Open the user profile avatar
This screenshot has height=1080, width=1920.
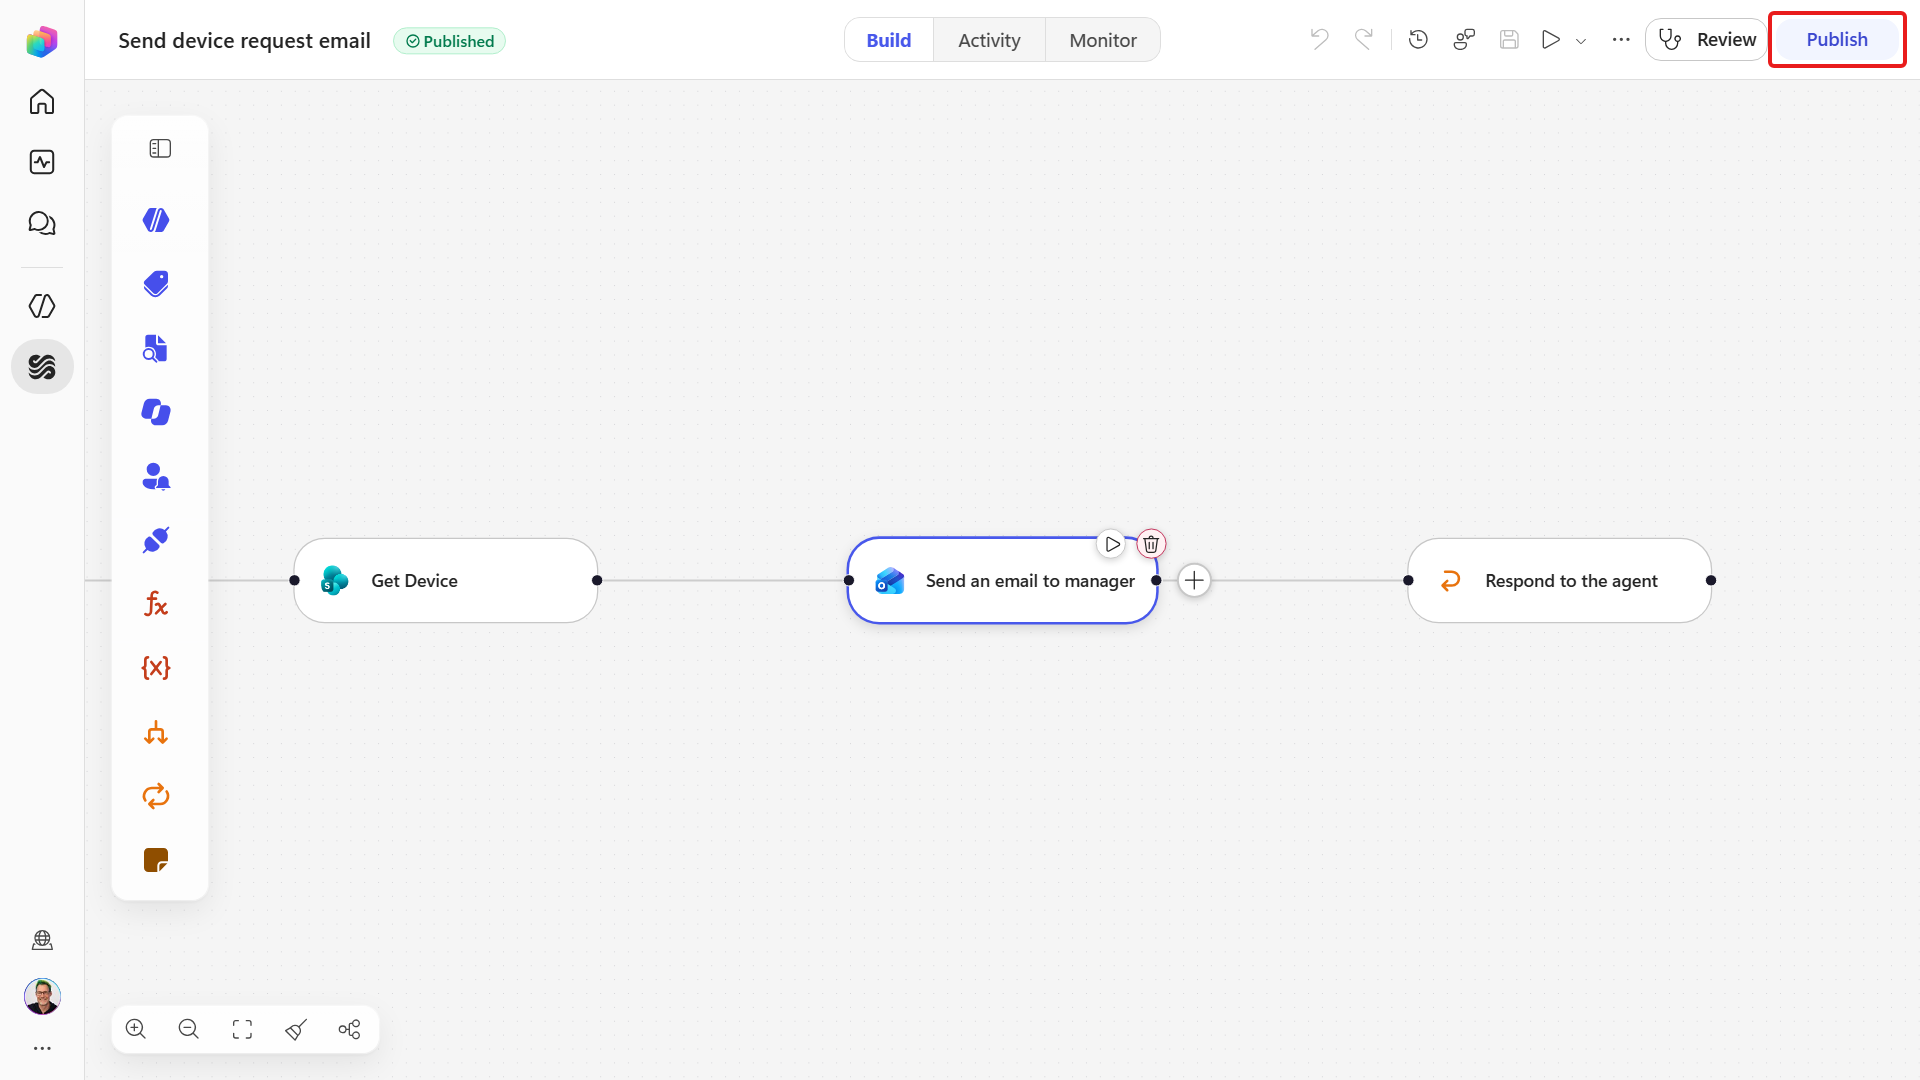[42, 996]
